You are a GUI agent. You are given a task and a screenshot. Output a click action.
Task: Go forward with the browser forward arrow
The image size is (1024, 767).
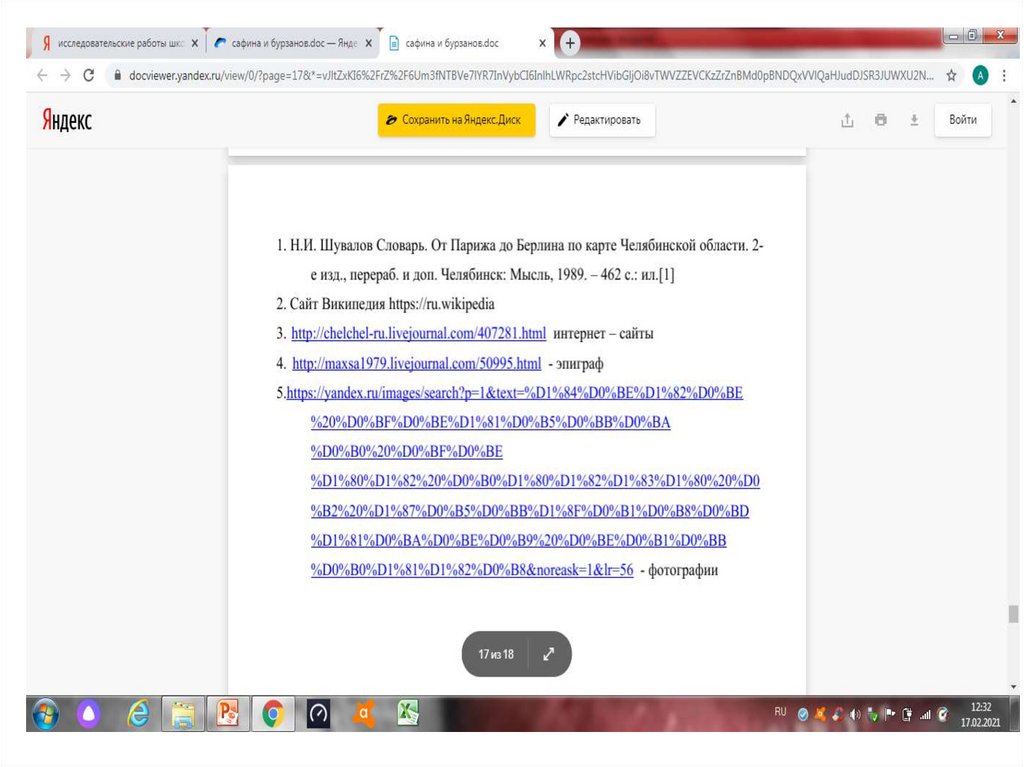[x=65, y=75]
